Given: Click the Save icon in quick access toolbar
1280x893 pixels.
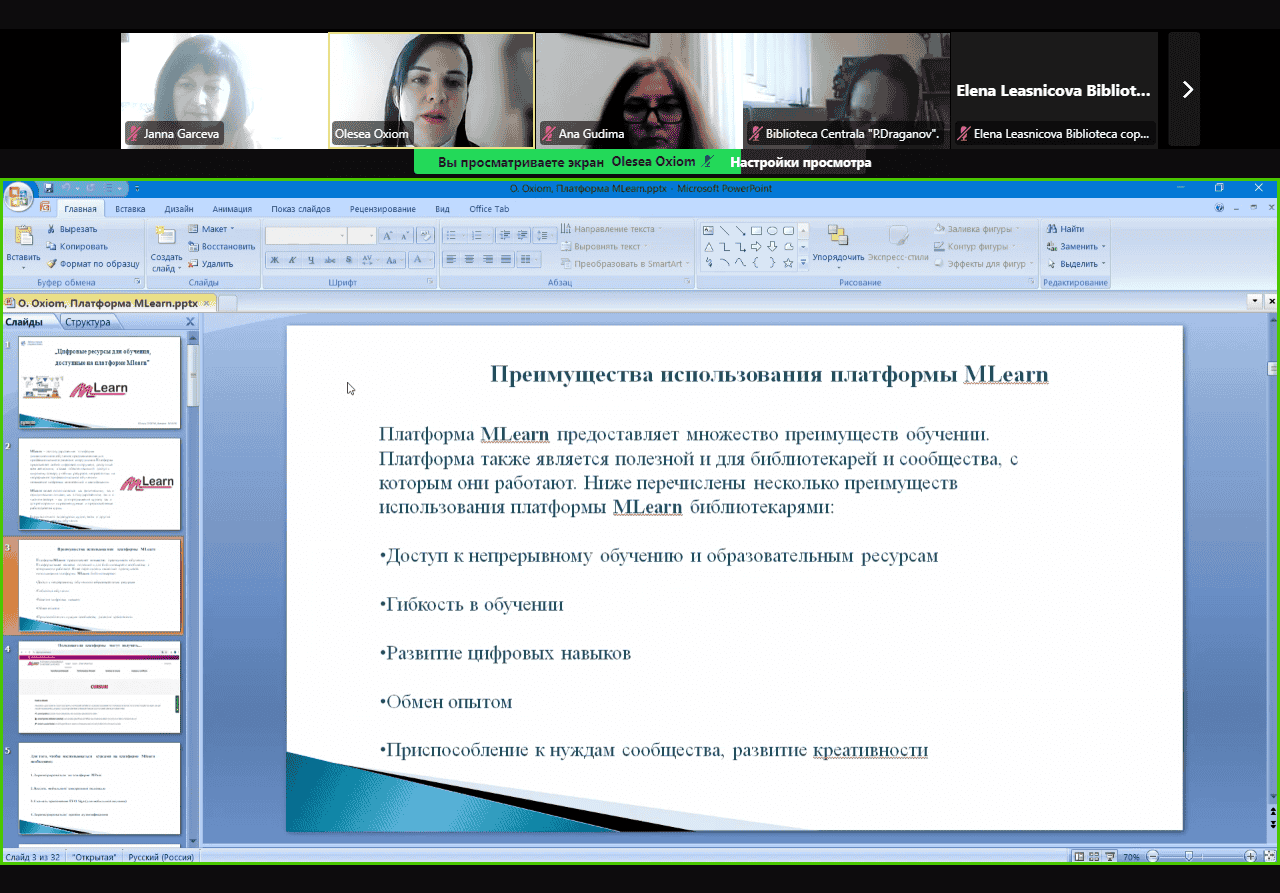Looking at the screenshot, I should (x=47, y=188).
